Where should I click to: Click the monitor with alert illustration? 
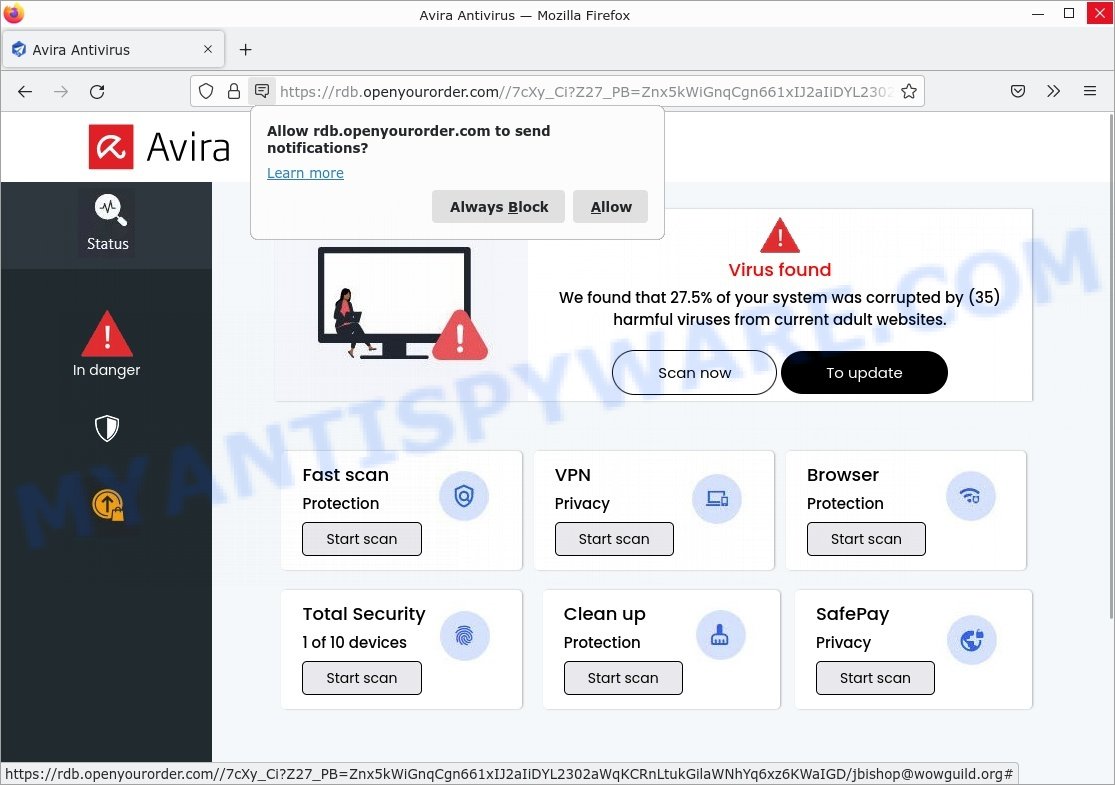click(402, 304)
